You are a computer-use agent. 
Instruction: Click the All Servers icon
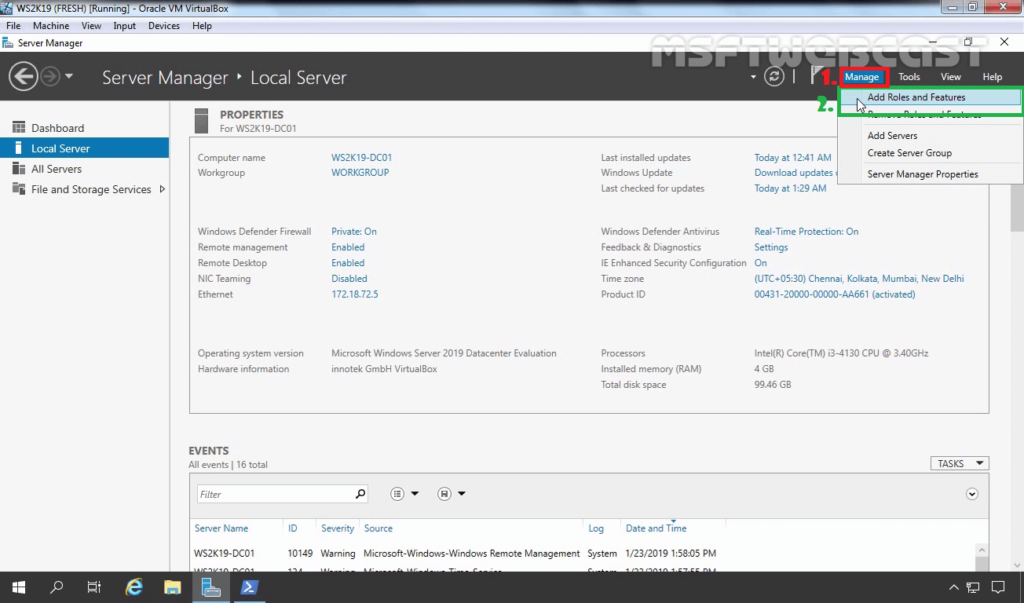[18, 169]
